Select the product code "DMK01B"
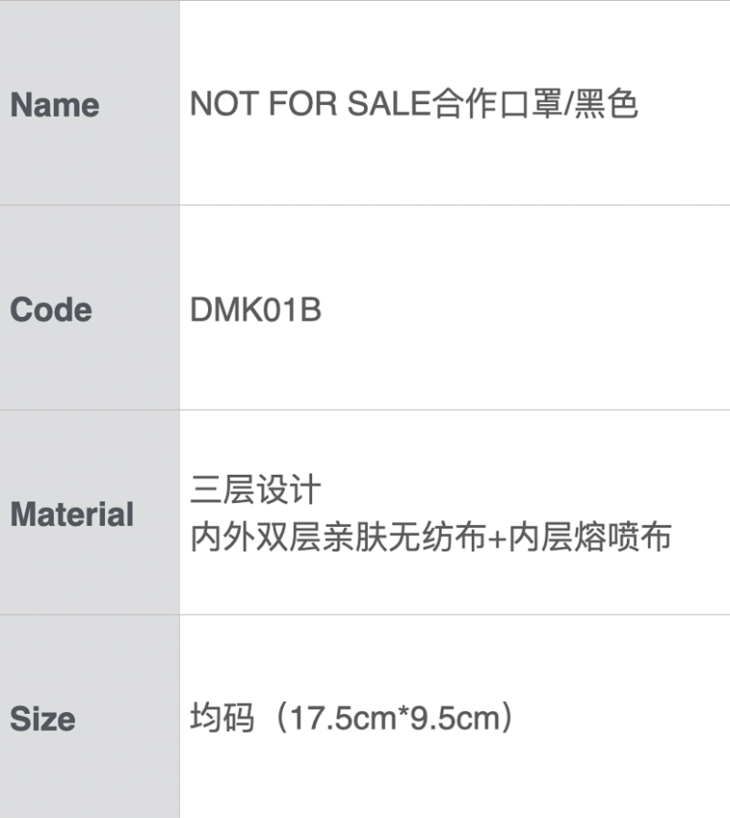The width and height of the screenshot is (730, 818). pyautogui.click(x=255, y=310)
